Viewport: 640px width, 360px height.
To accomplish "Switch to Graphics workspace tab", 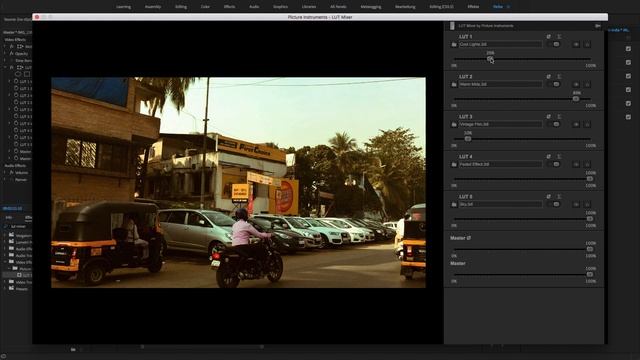I will pyautogui.click(x=280, y=7).
